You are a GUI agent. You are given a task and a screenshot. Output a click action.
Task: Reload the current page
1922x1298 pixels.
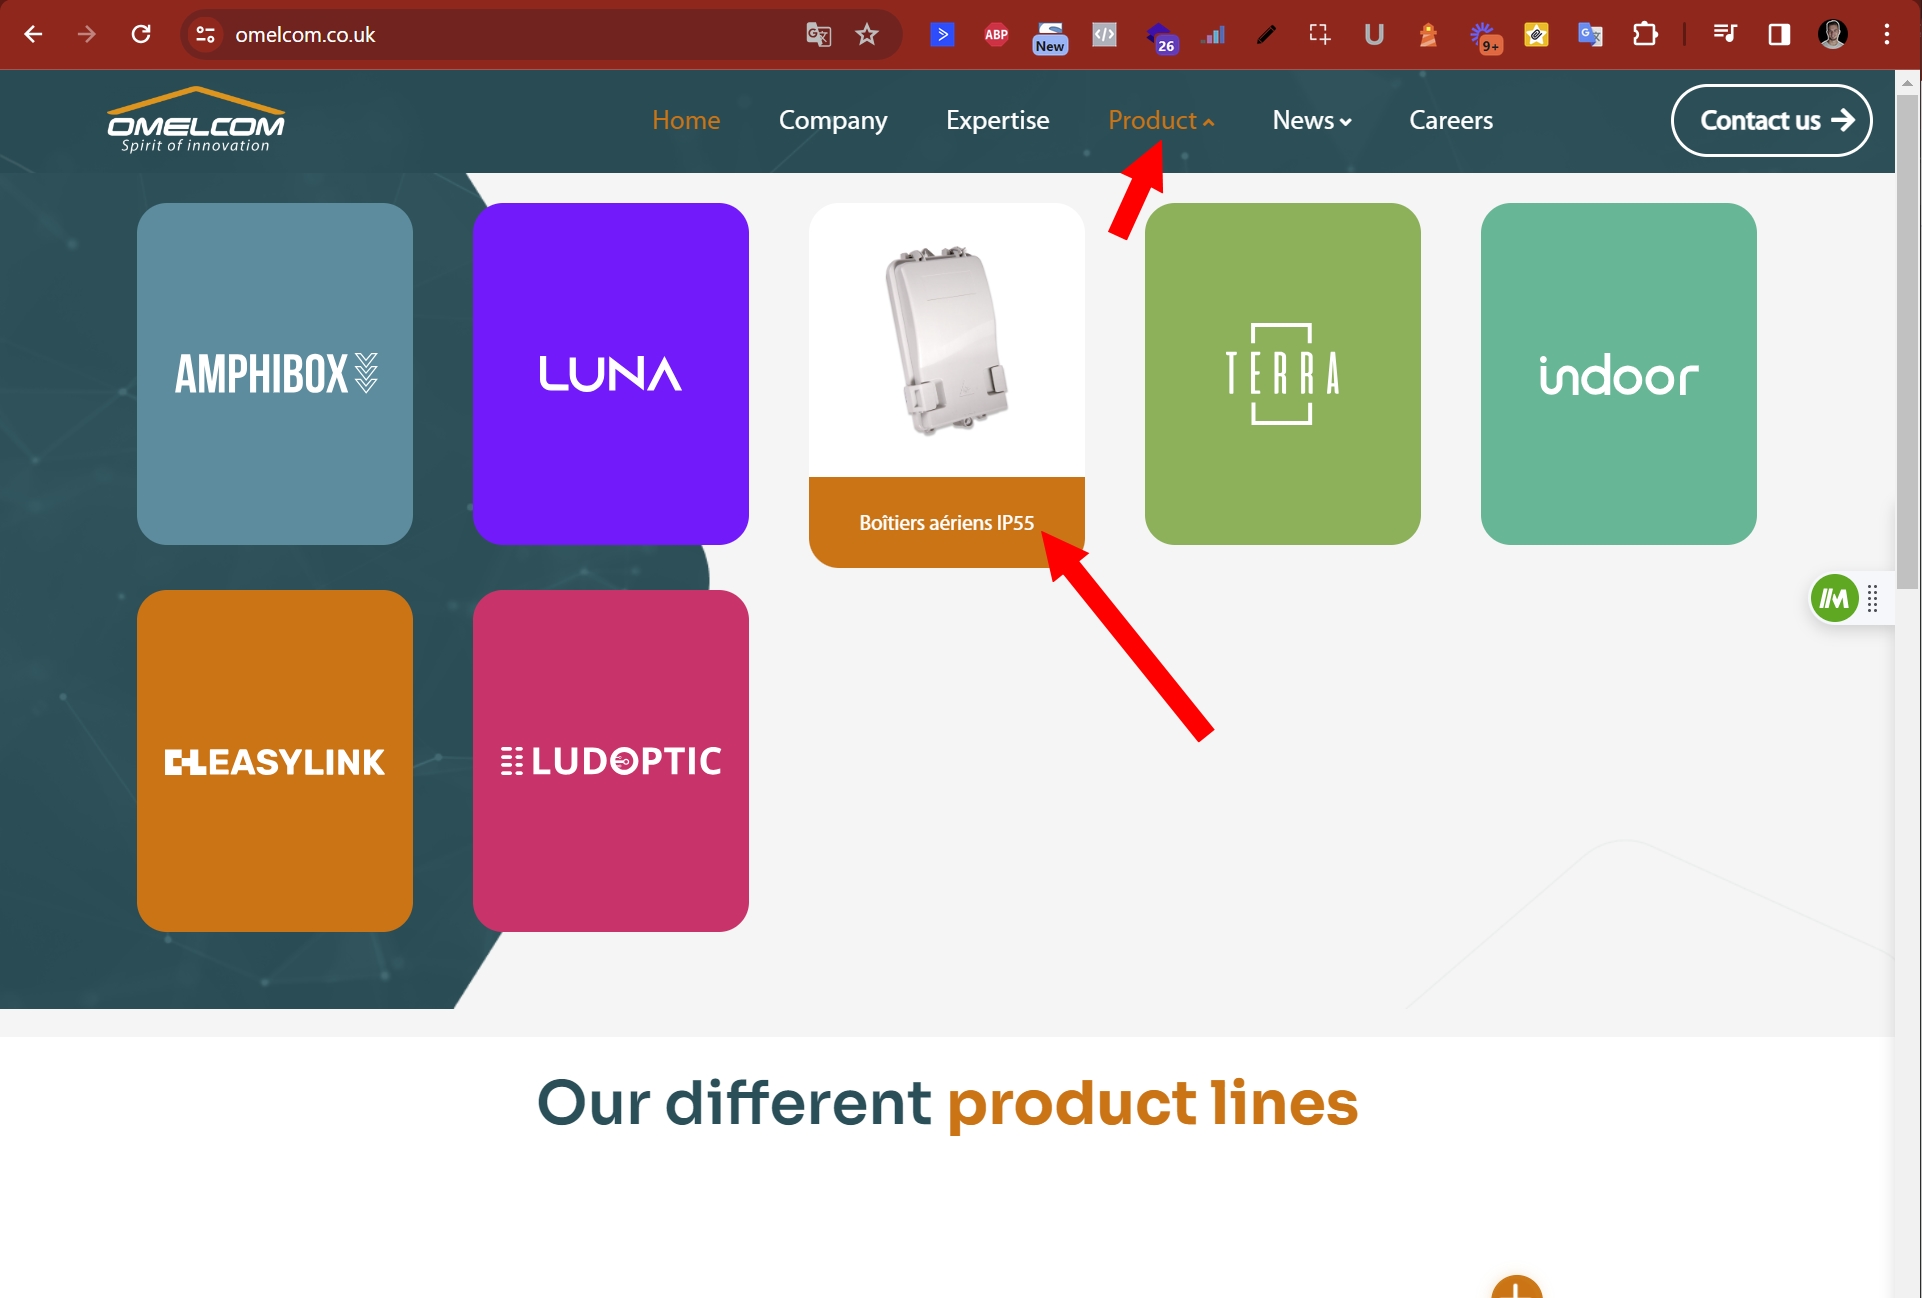point(141,34)
